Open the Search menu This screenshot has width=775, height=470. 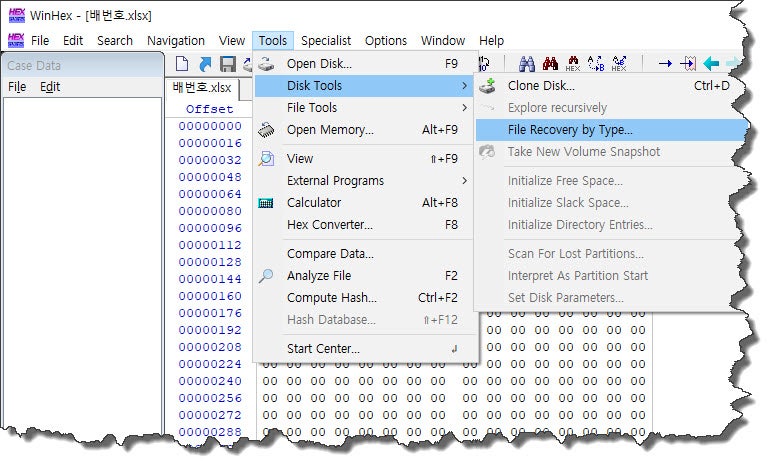tap(115, 41)
